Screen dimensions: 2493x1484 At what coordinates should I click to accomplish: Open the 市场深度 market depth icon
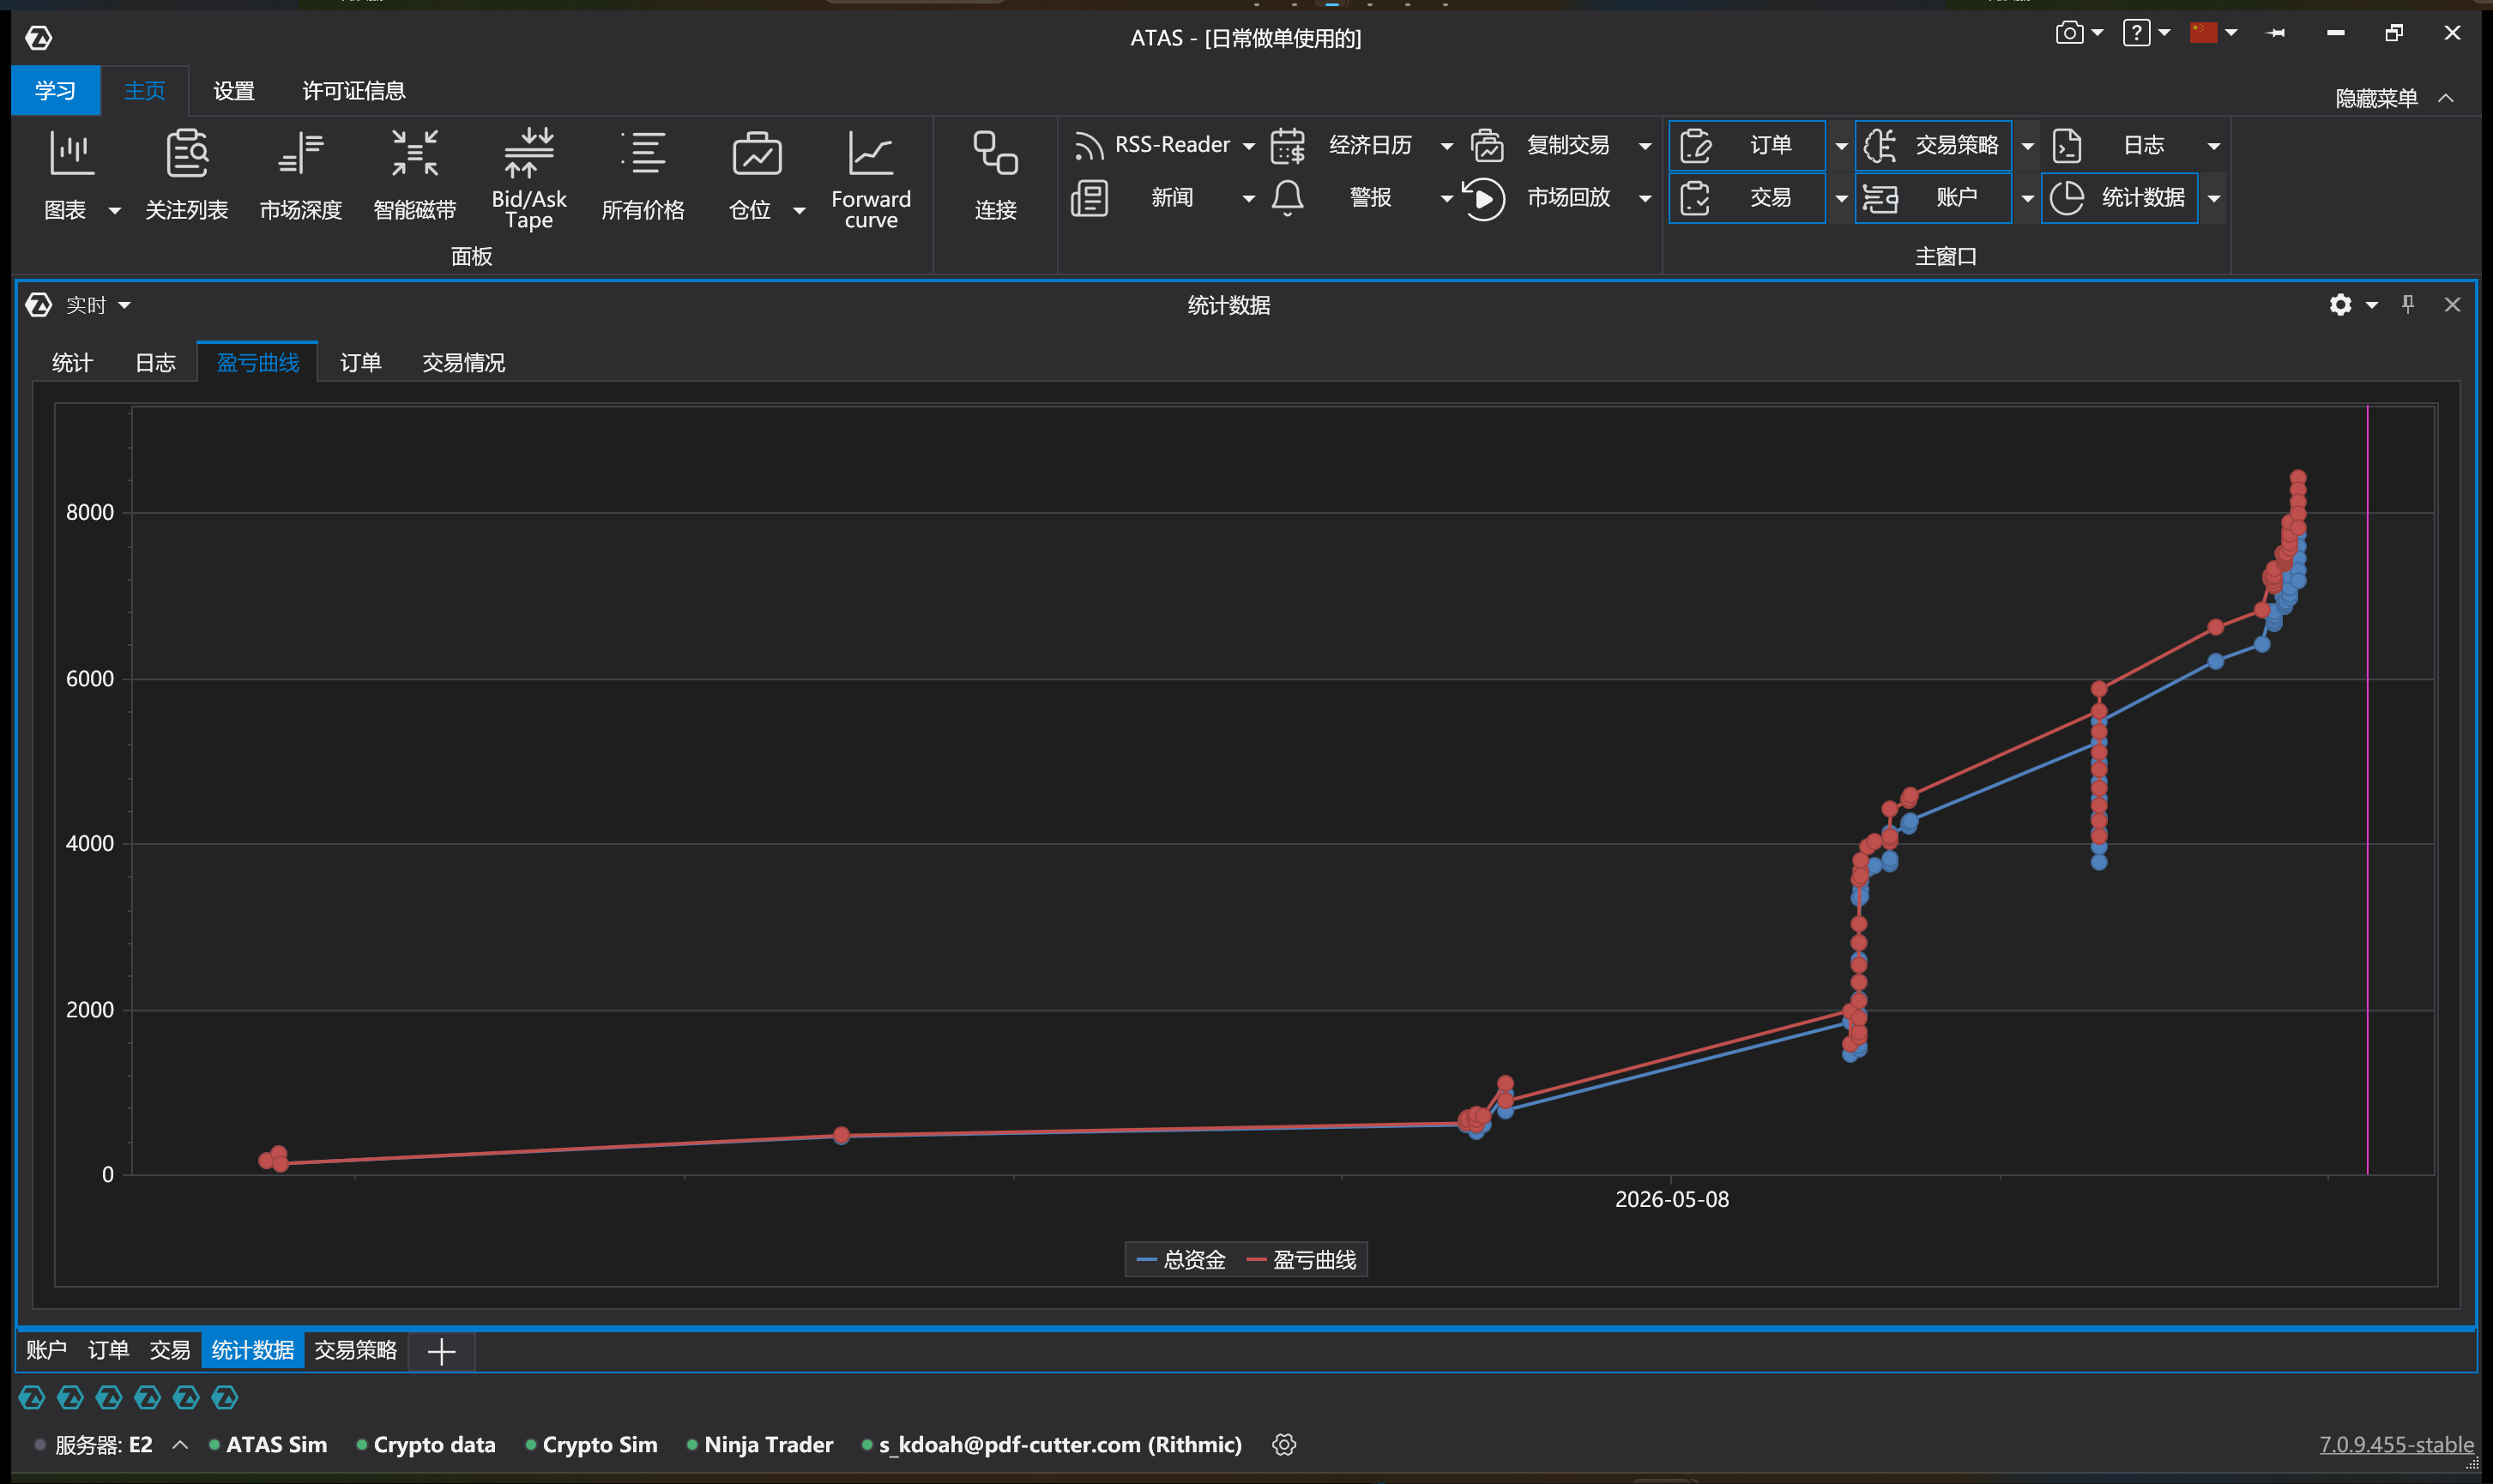(301, 154)
